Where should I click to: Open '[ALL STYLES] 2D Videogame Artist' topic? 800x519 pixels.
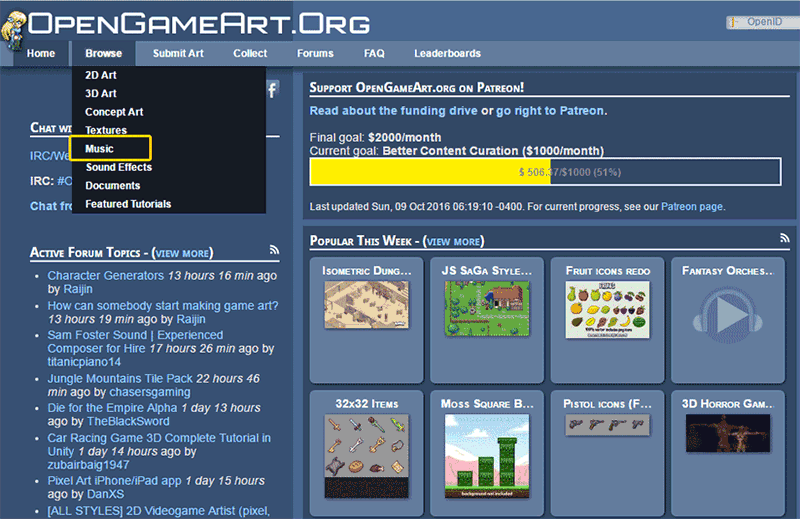pyautogui.click(x=159, y=511)
